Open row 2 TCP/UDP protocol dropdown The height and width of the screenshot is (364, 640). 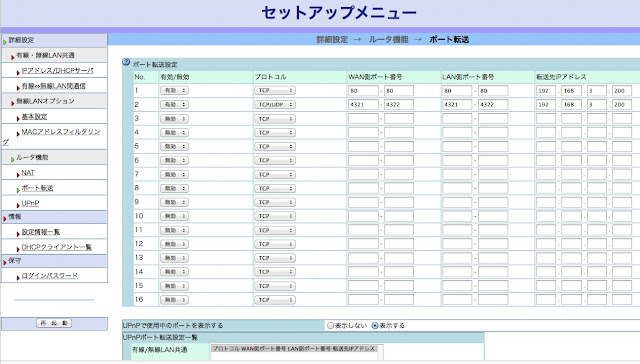(x=275, y=104)
